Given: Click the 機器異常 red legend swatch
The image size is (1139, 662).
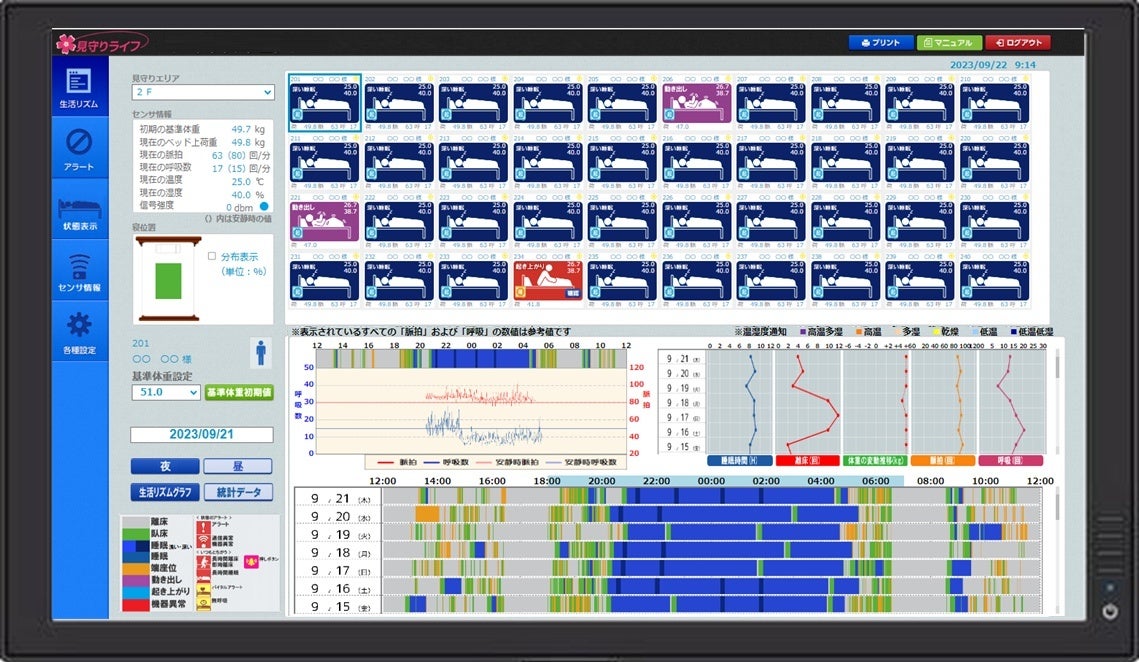Looking at the screenshot, I should [x=135, y=604].
